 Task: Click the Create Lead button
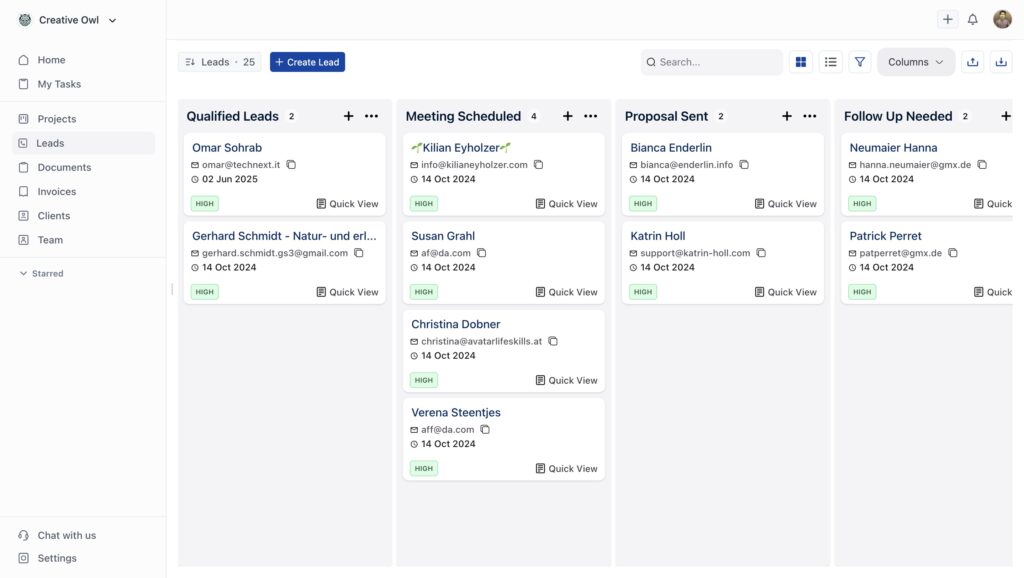tap(307, 62)
